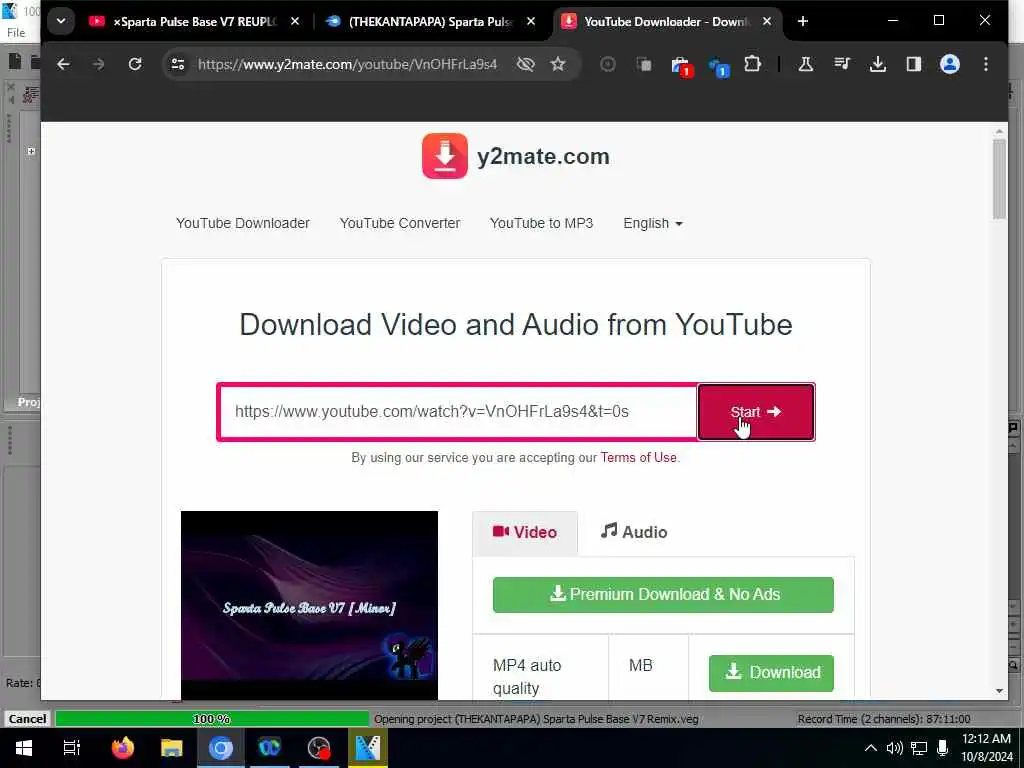Click the scrollbar down arrow
This screenshot has height=768, width=1024.
click(x=999, y=691)
